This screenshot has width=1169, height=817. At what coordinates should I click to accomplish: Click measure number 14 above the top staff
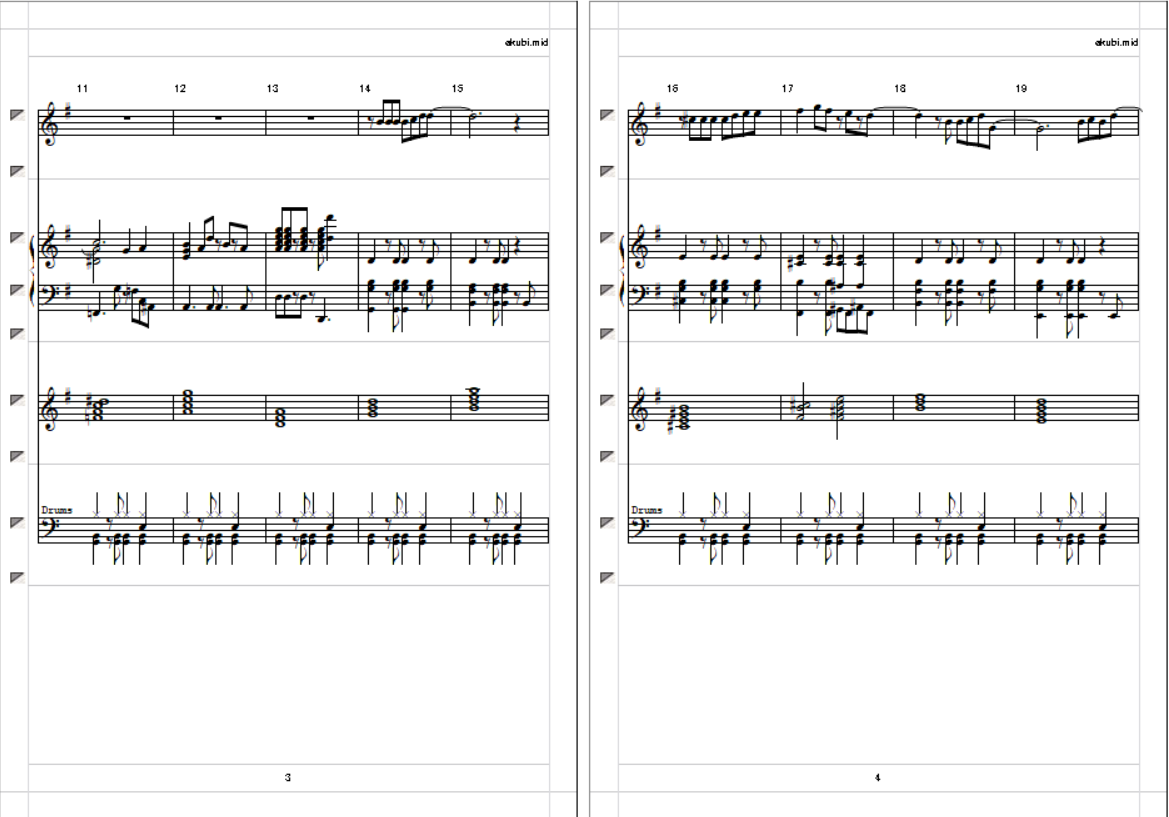point(365,88)
